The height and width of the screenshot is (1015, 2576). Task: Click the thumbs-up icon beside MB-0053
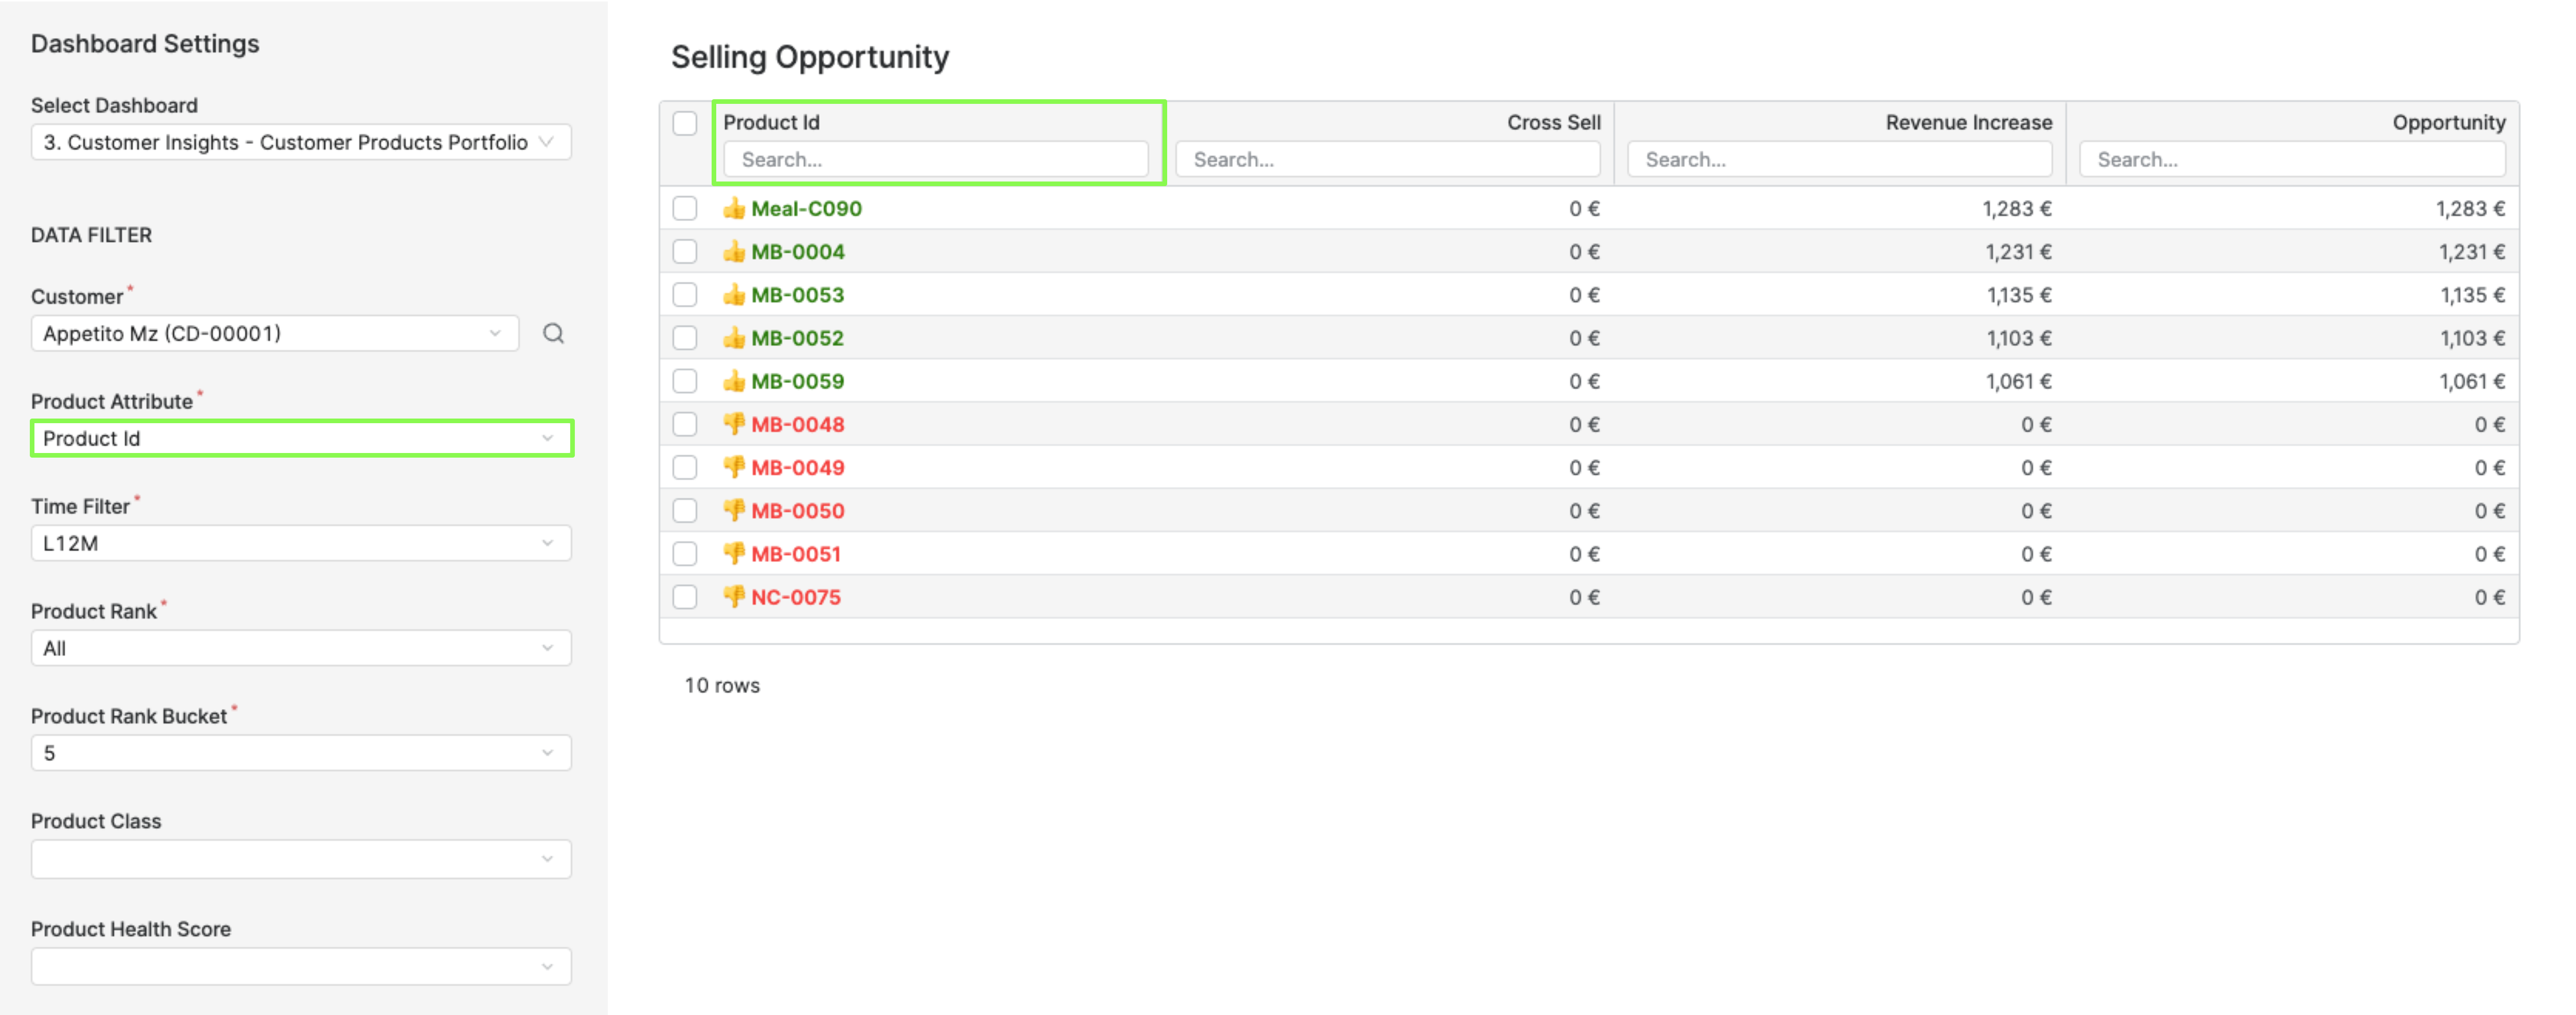point(735,294)
